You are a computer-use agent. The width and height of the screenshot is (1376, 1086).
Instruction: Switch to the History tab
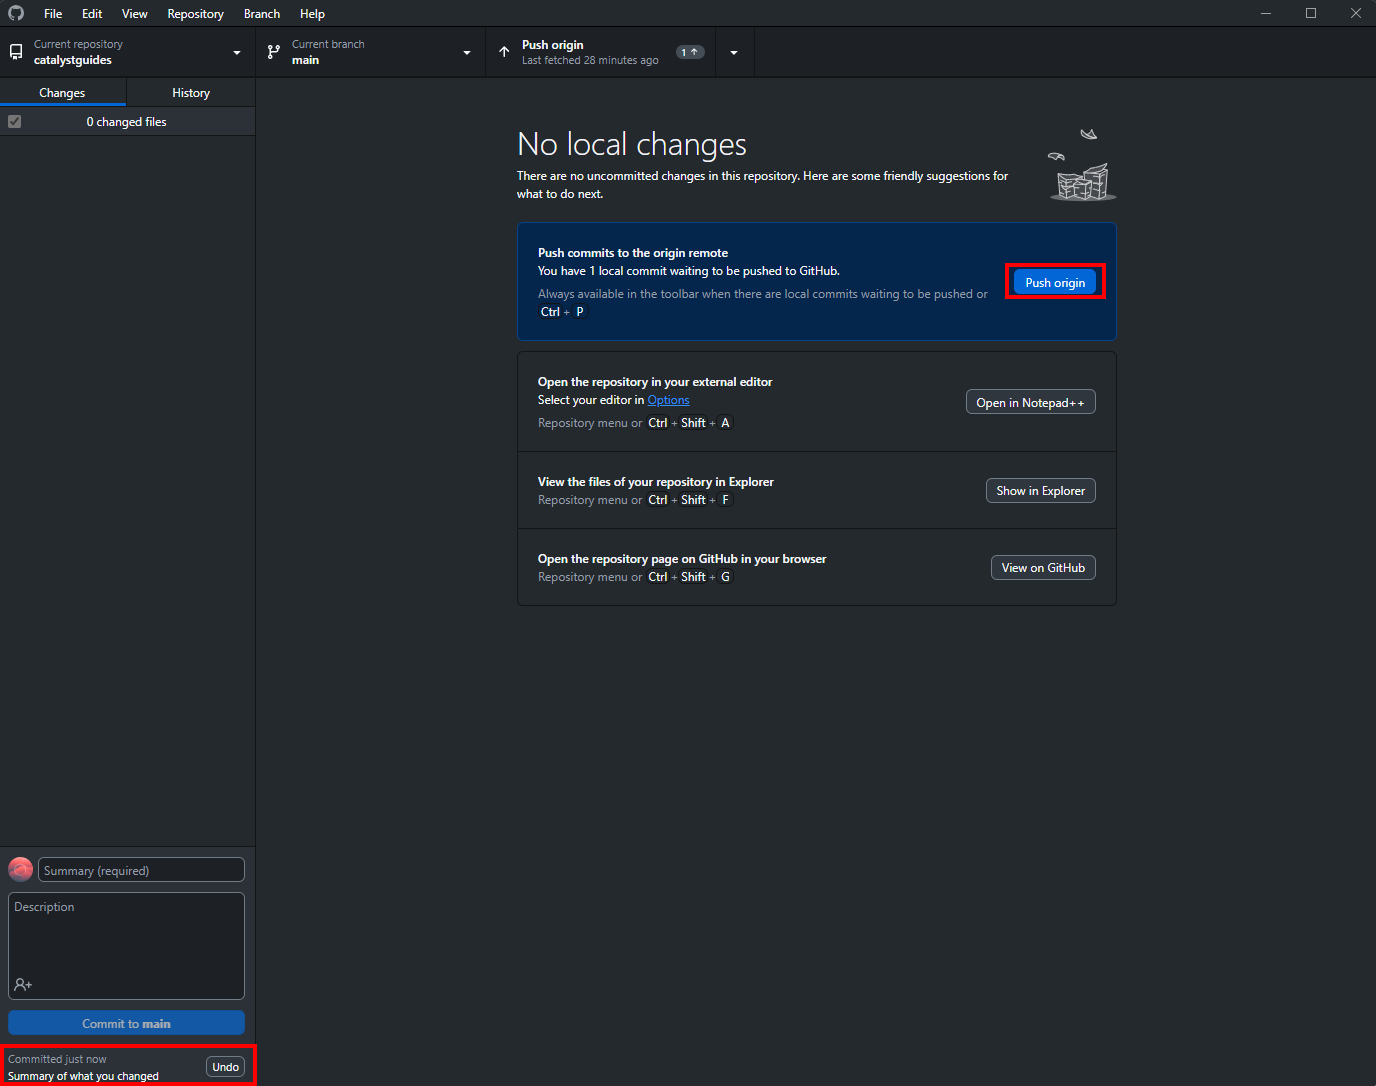tap(190, 93)
